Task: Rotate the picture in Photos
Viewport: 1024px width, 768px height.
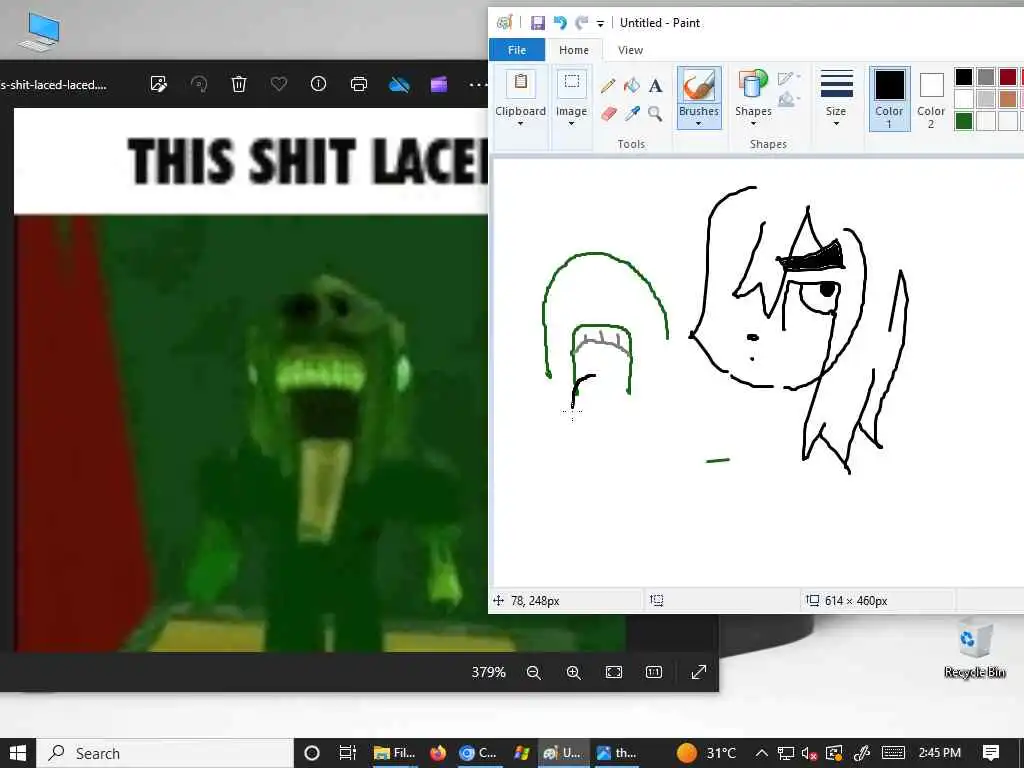Action: pyautogui.click(x=199, y=84)
